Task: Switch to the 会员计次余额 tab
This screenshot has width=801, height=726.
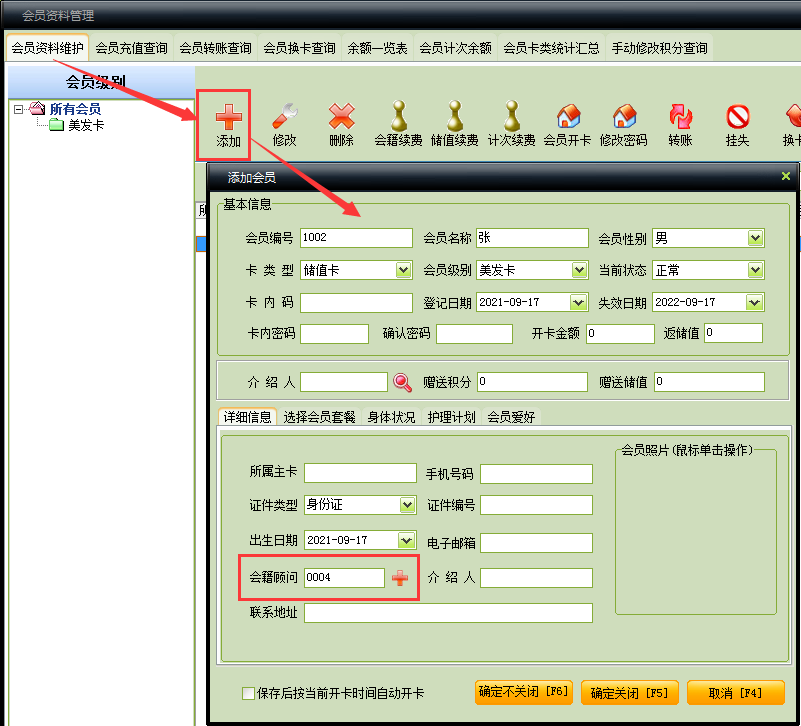Action: tap(455, 48)
